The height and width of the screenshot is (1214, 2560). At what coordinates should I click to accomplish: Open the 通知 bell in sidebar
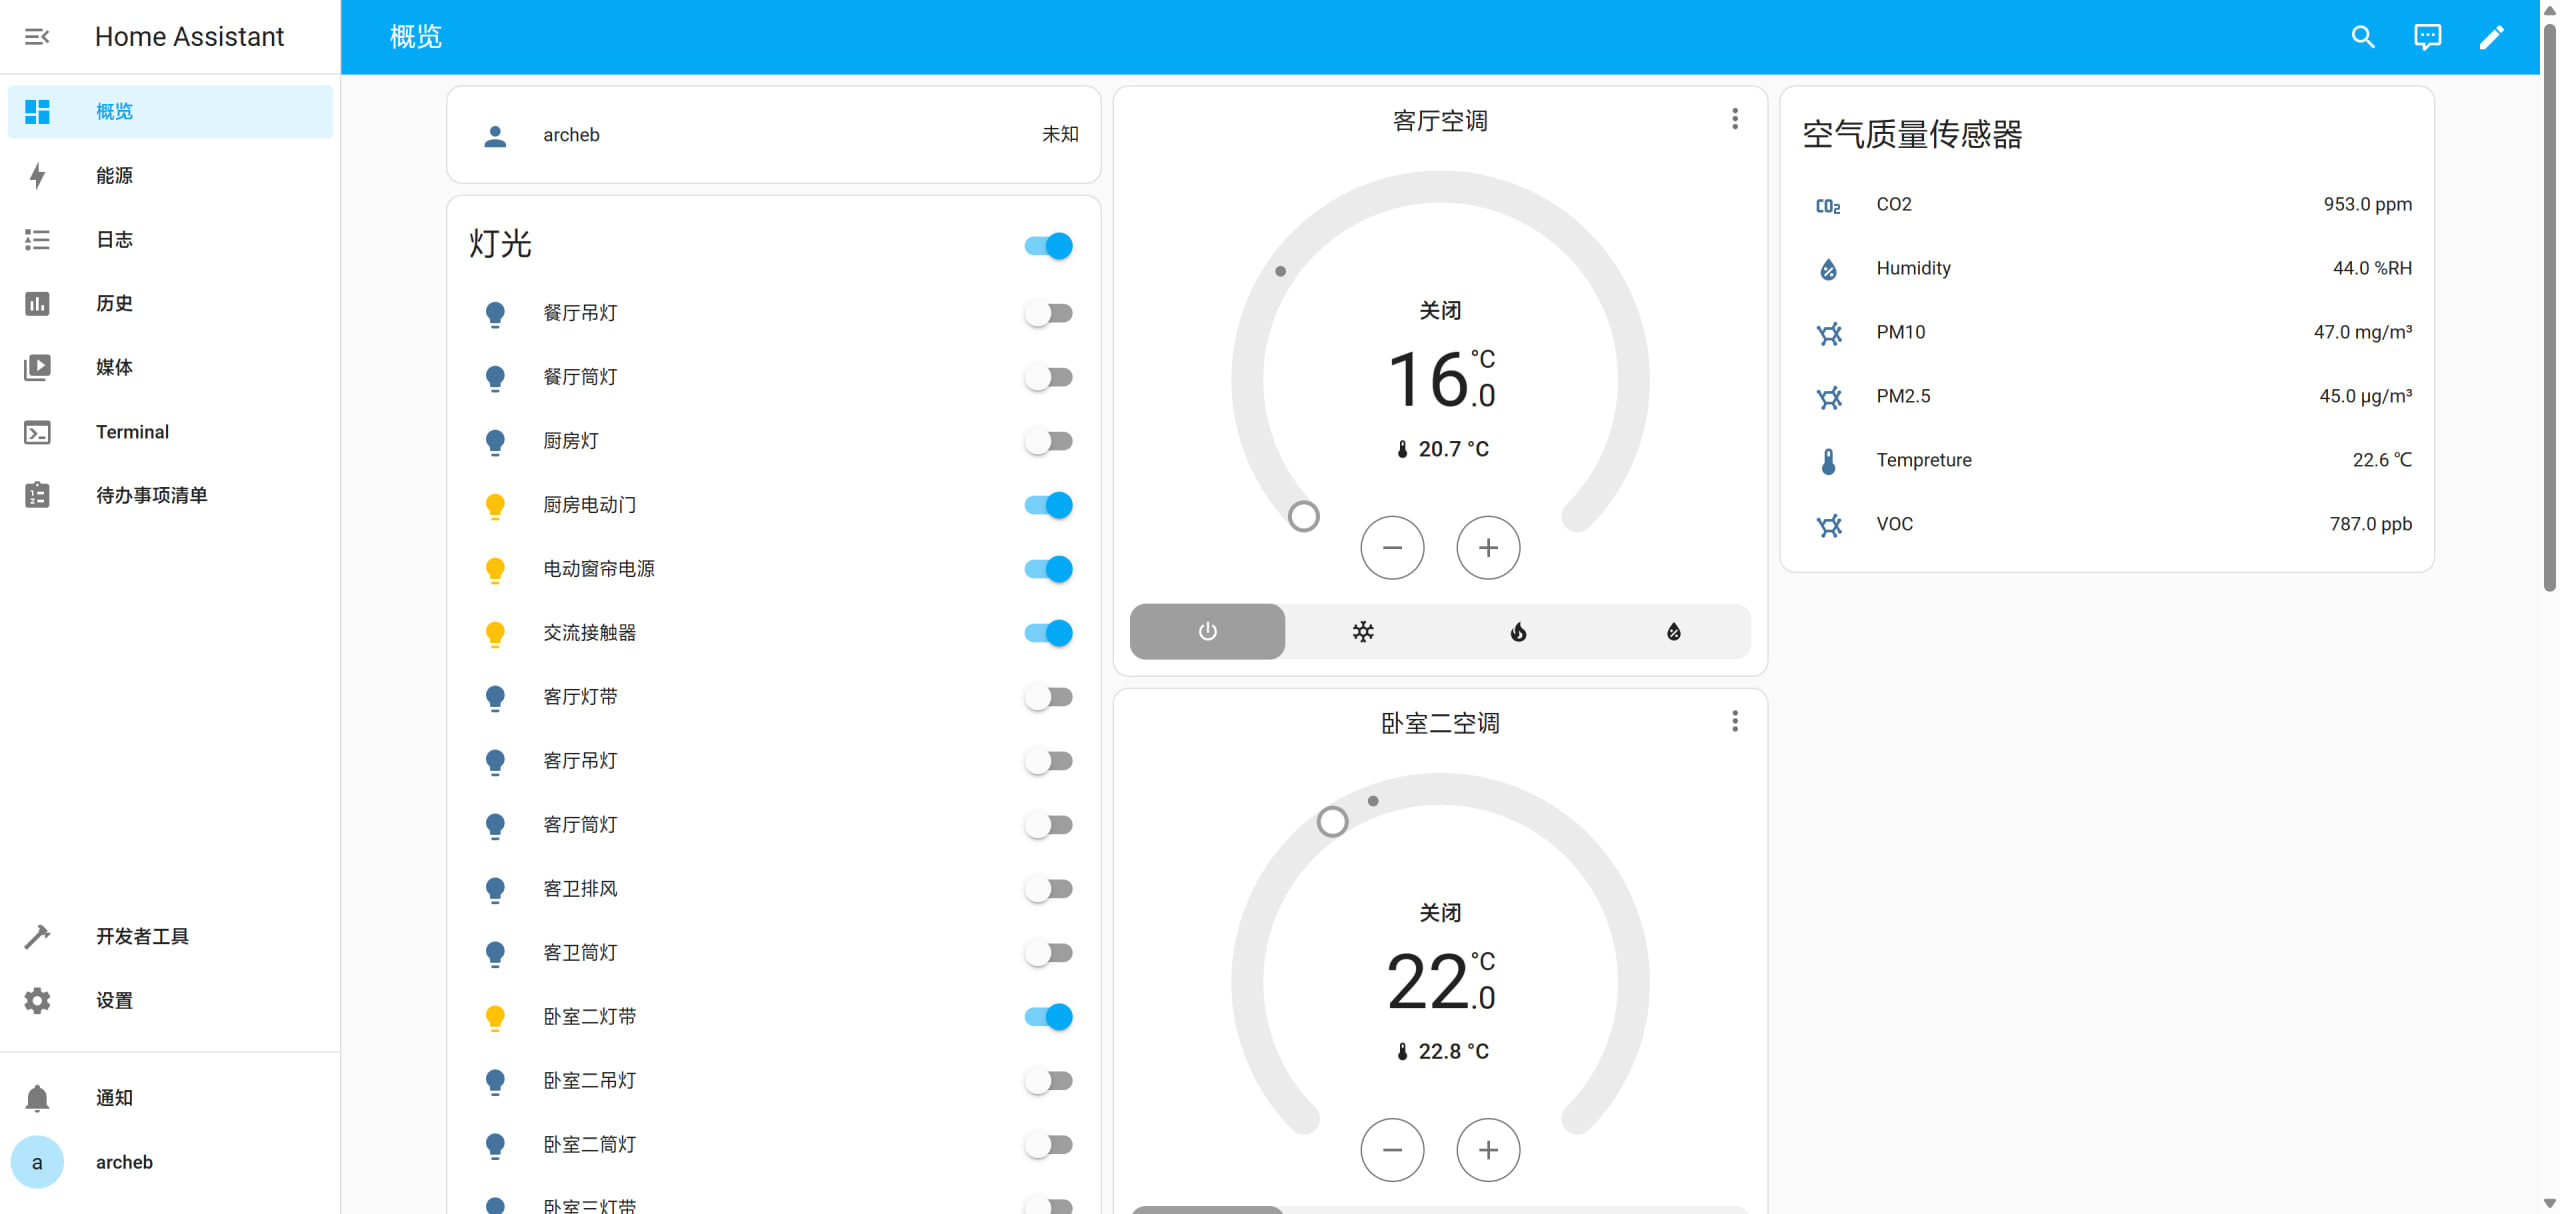click(x=37, y=1098)
